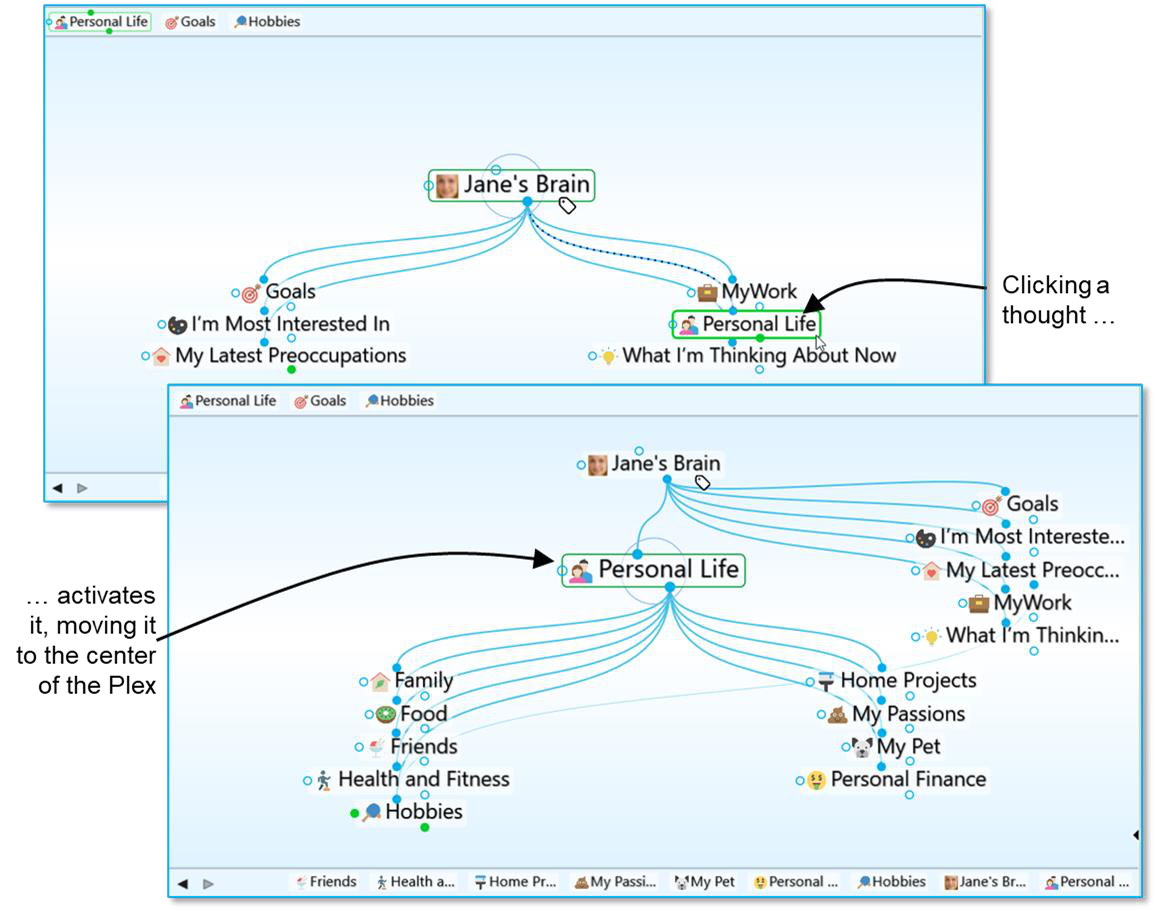Open the Hobbies pin in lower window
The image size is (1156, 911).
click(398, 401)
